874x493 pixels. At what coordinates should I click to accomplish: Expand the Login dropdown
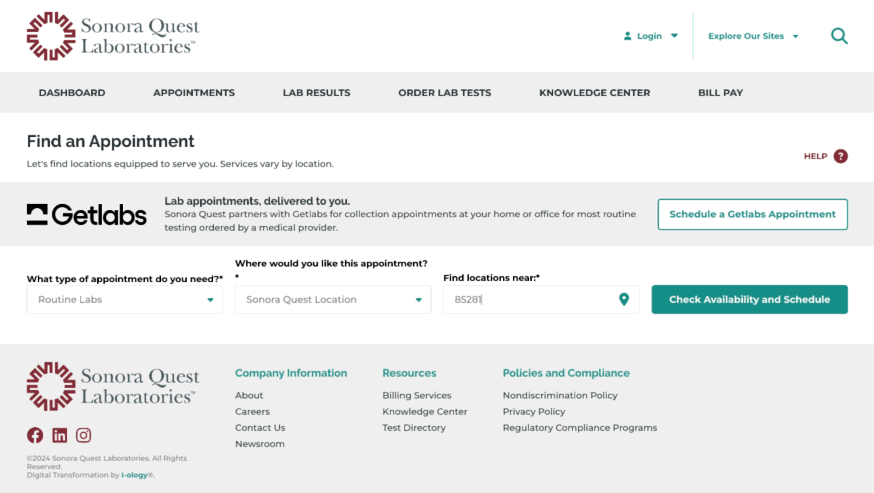pos(650,36)
